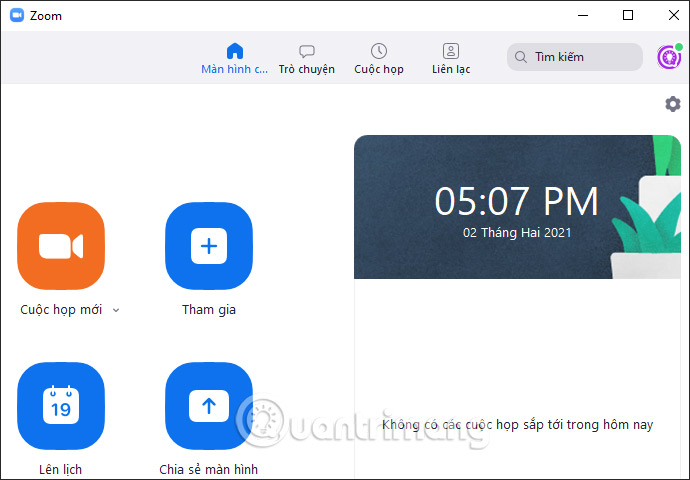Click the date 02 Tháng Hai 2021
Image resolution: width=690 pixels, height=480 pixels.
tap(517, 232)
